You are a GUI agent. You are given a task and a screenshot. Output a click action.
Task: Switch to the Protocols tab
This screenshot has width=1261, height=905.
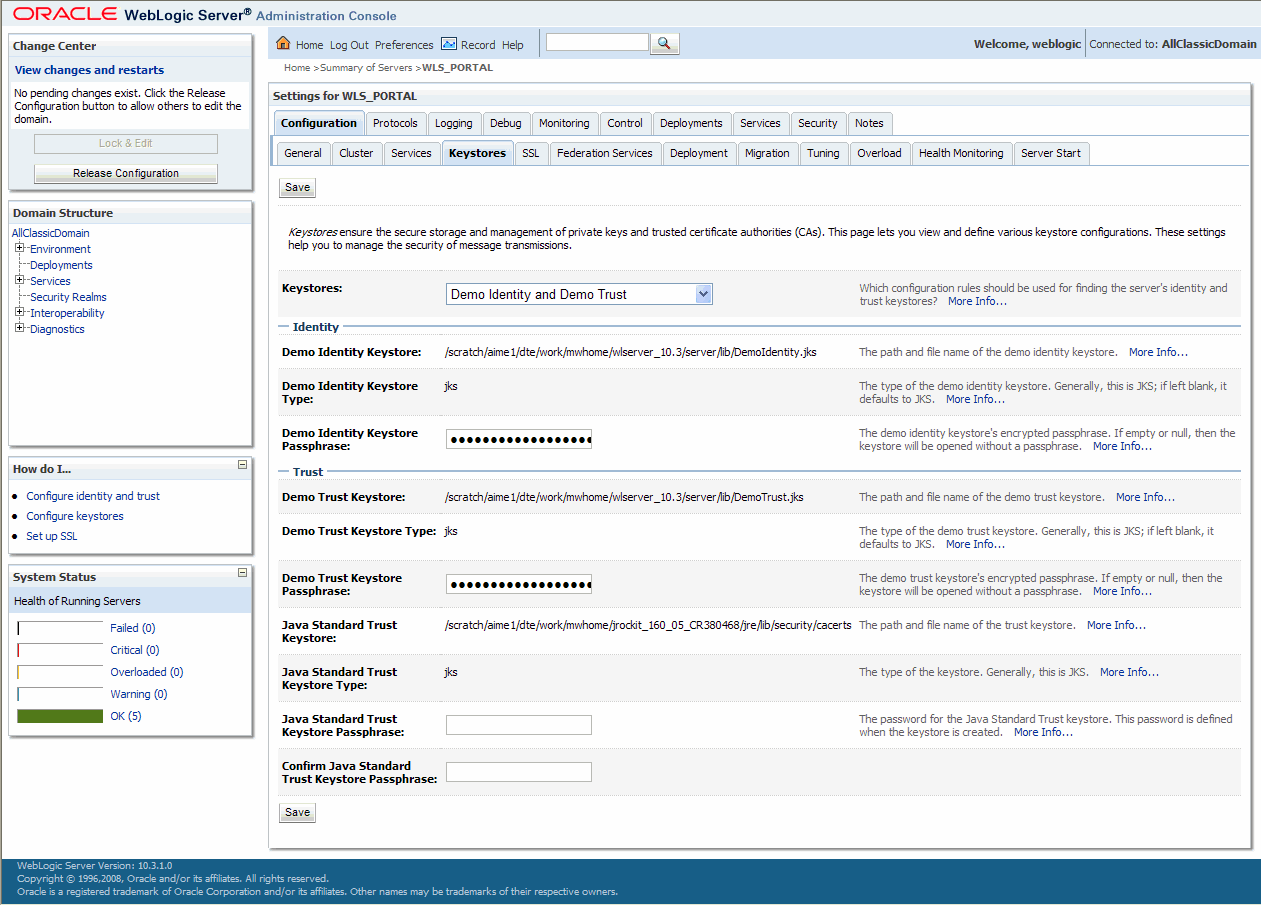coord(395,123)
